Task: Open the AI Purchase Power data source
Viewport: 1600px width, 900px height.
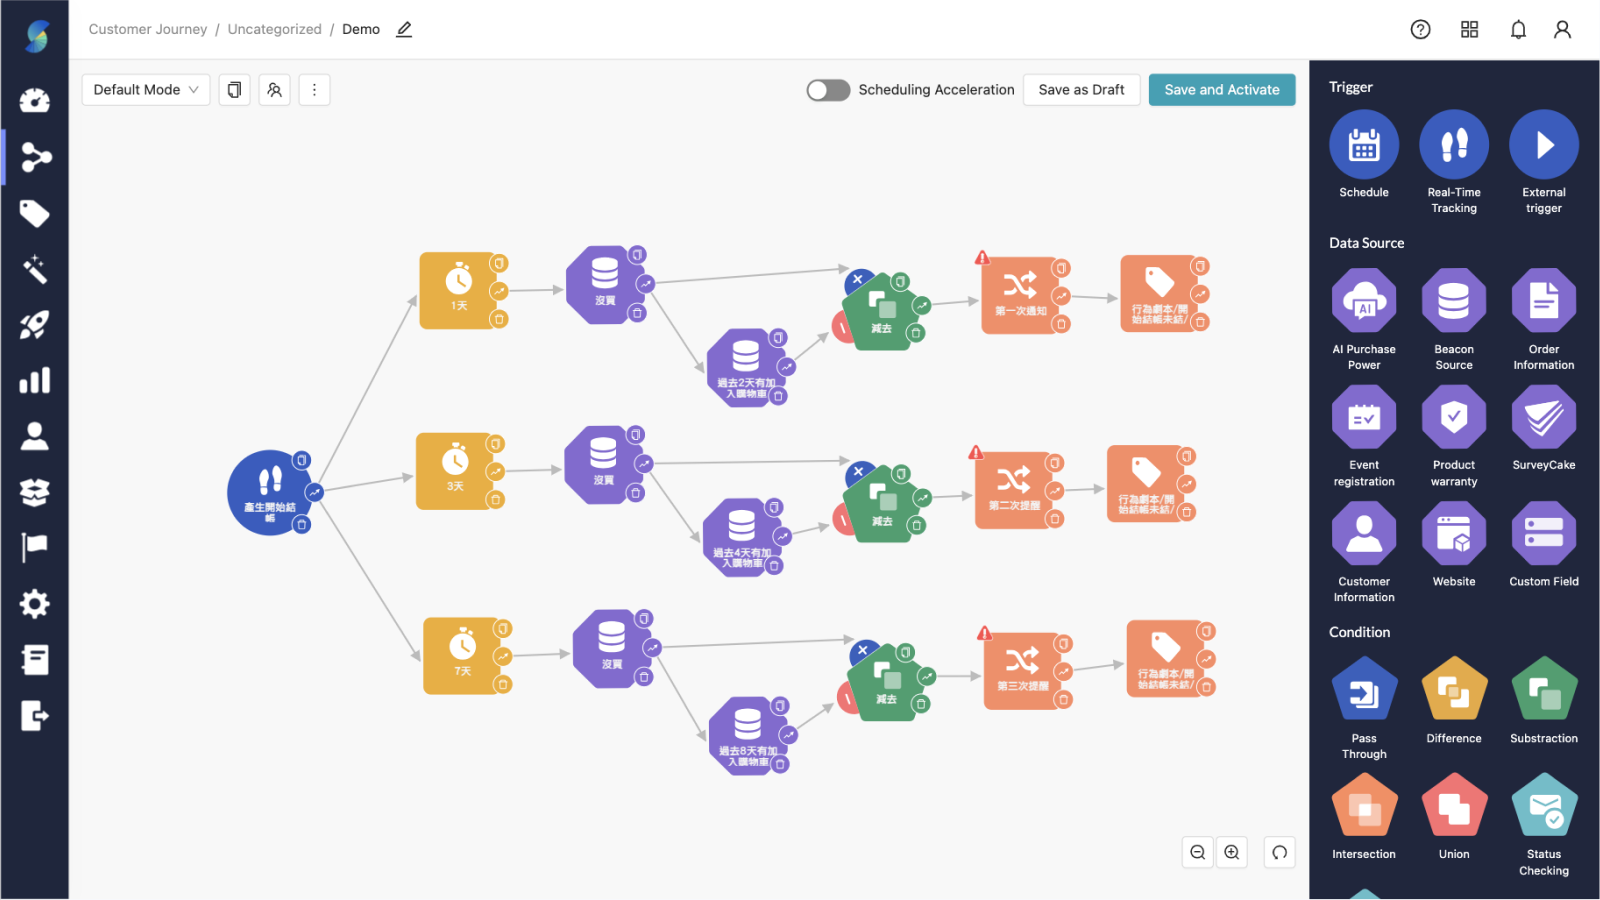Action: coord(1363,302)
